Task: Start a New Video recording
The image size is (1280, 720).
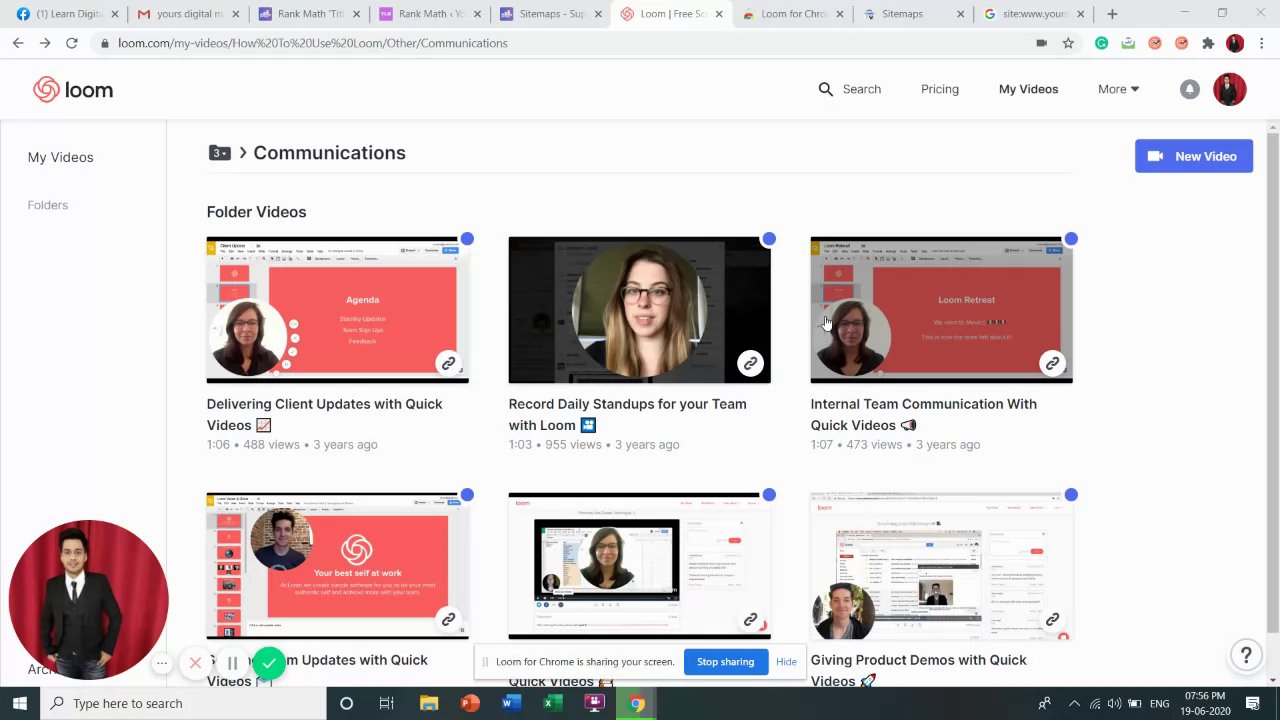Action: 1194,156
